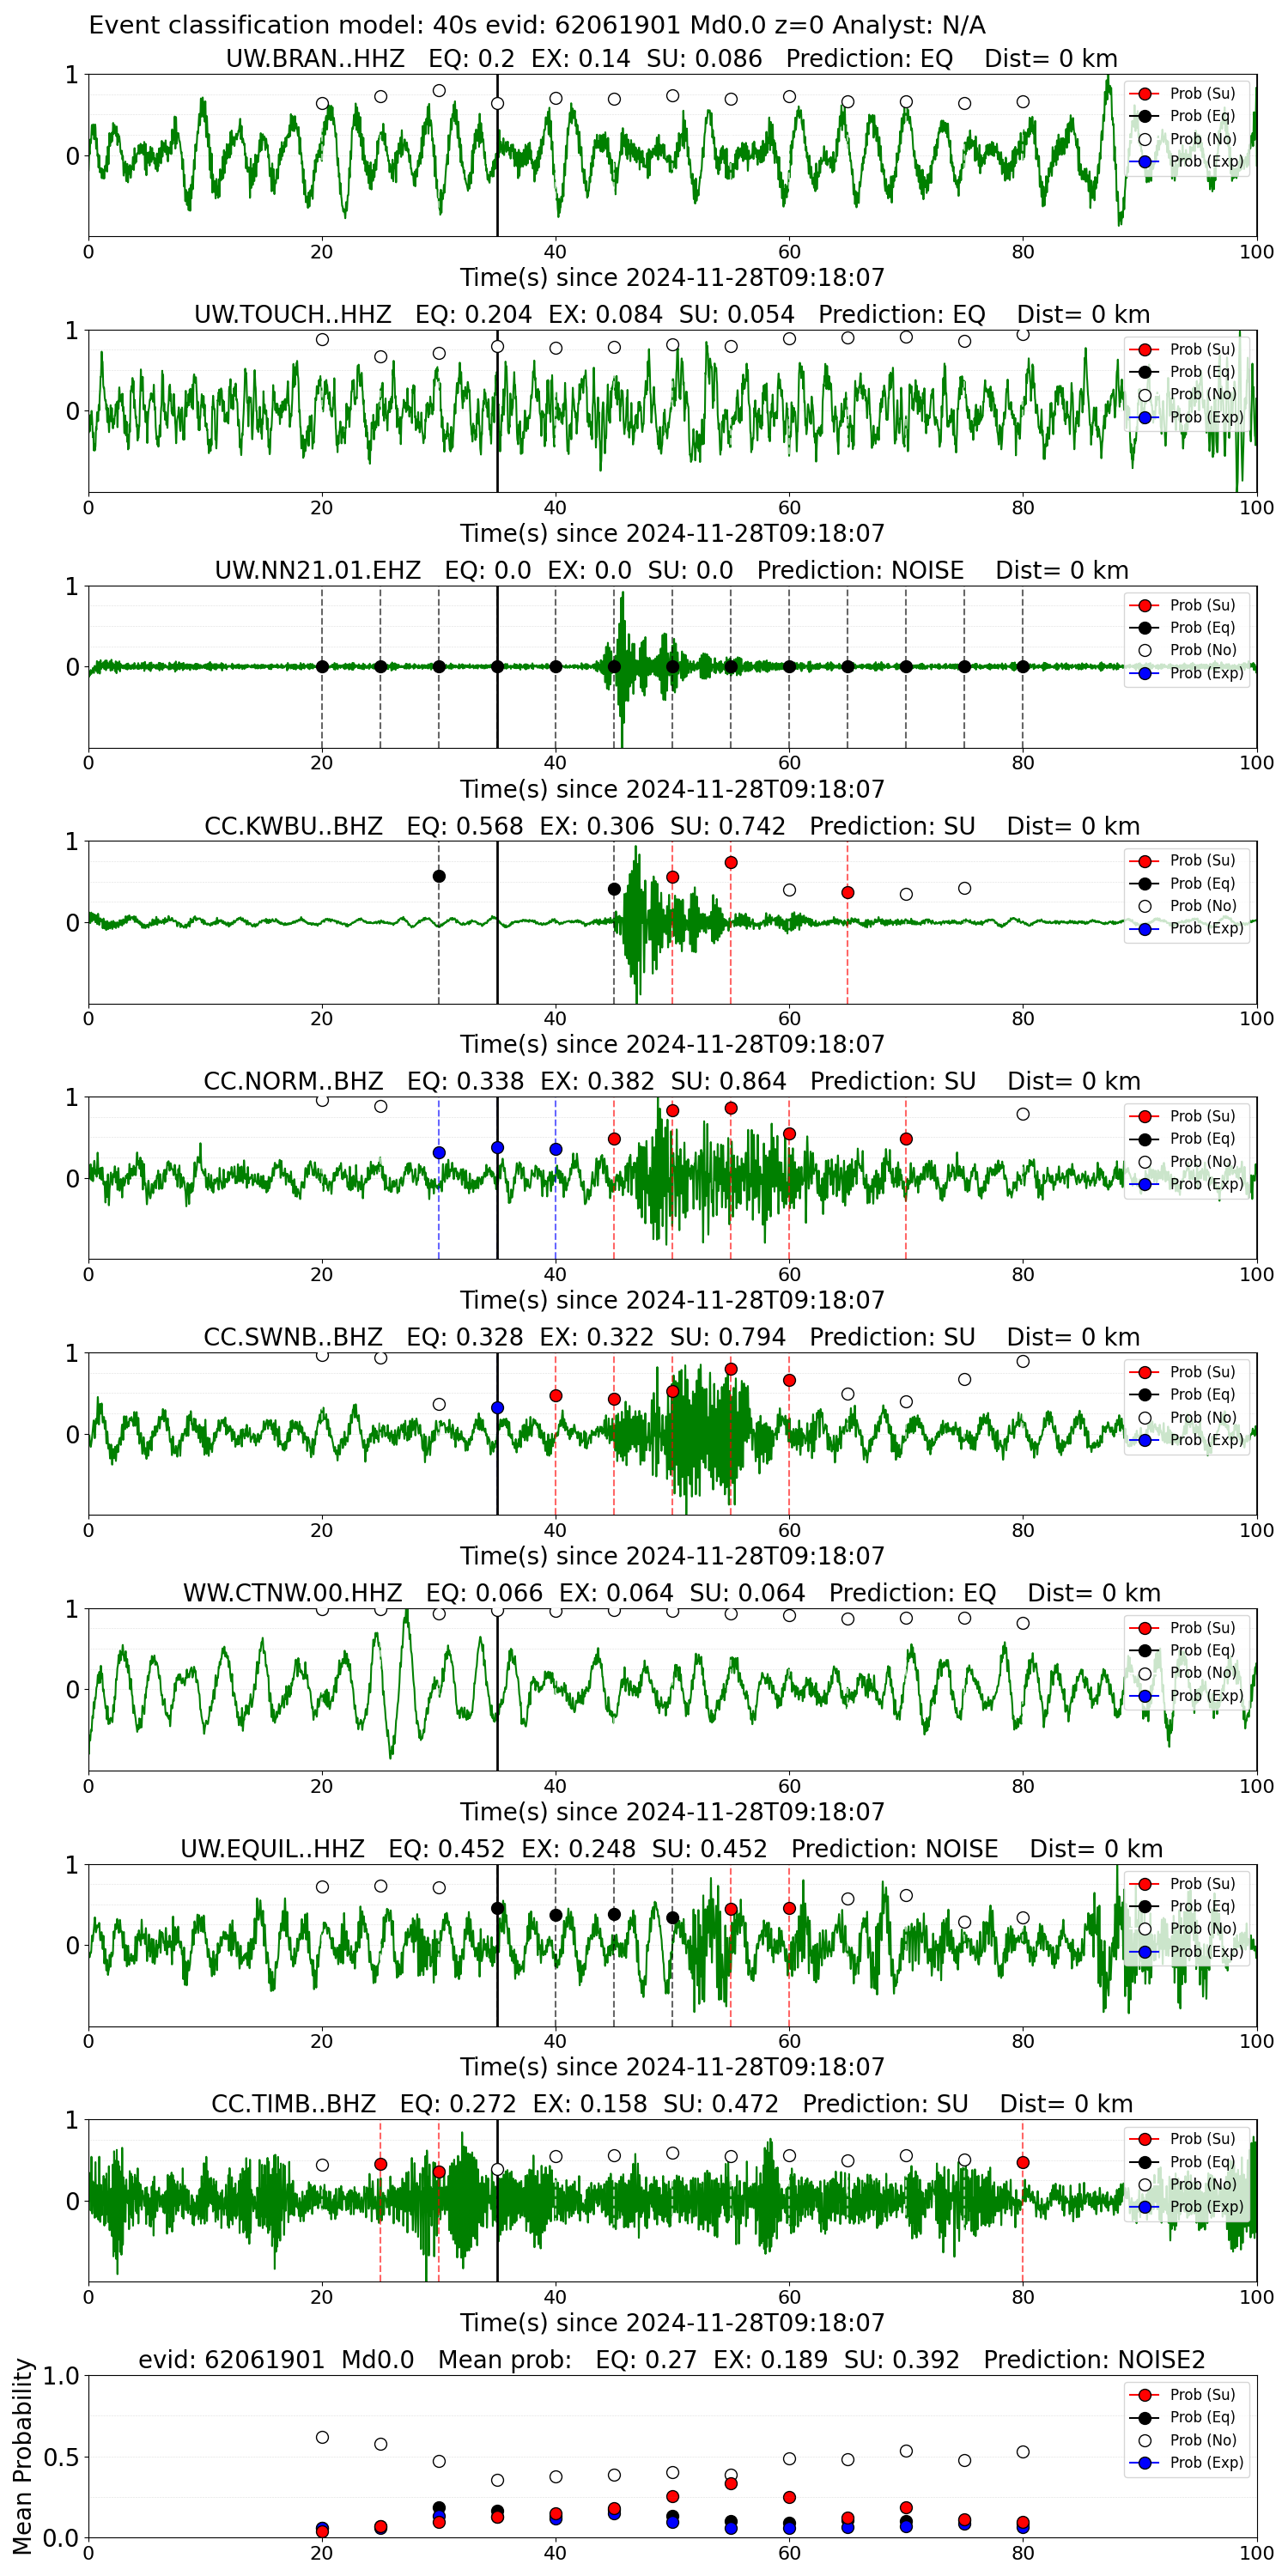Click 'Prob (Exp)' in the UW.BRAN legend

[1206, 161]
